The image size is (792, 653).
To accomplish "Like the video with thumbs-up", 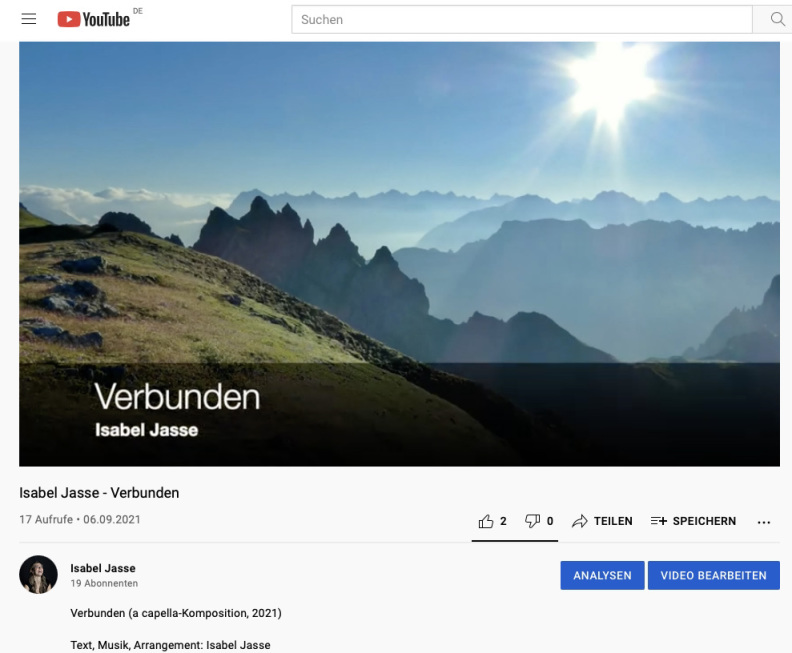I will [x=487, y=521].
